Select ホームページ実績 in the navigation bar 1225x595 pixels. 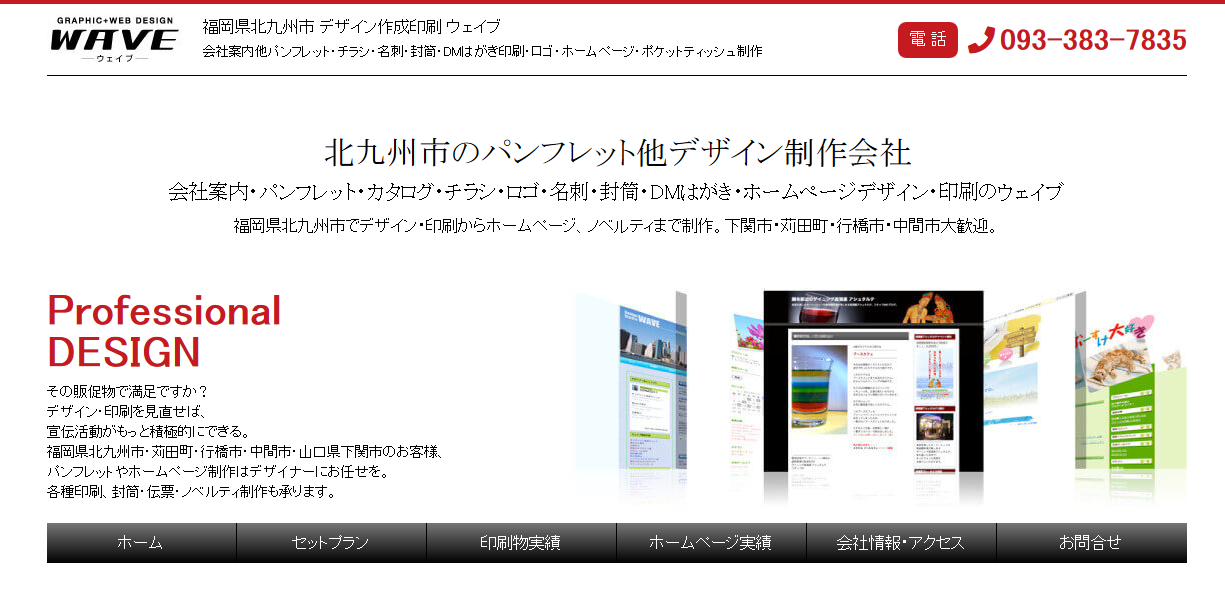coord(711,543)
